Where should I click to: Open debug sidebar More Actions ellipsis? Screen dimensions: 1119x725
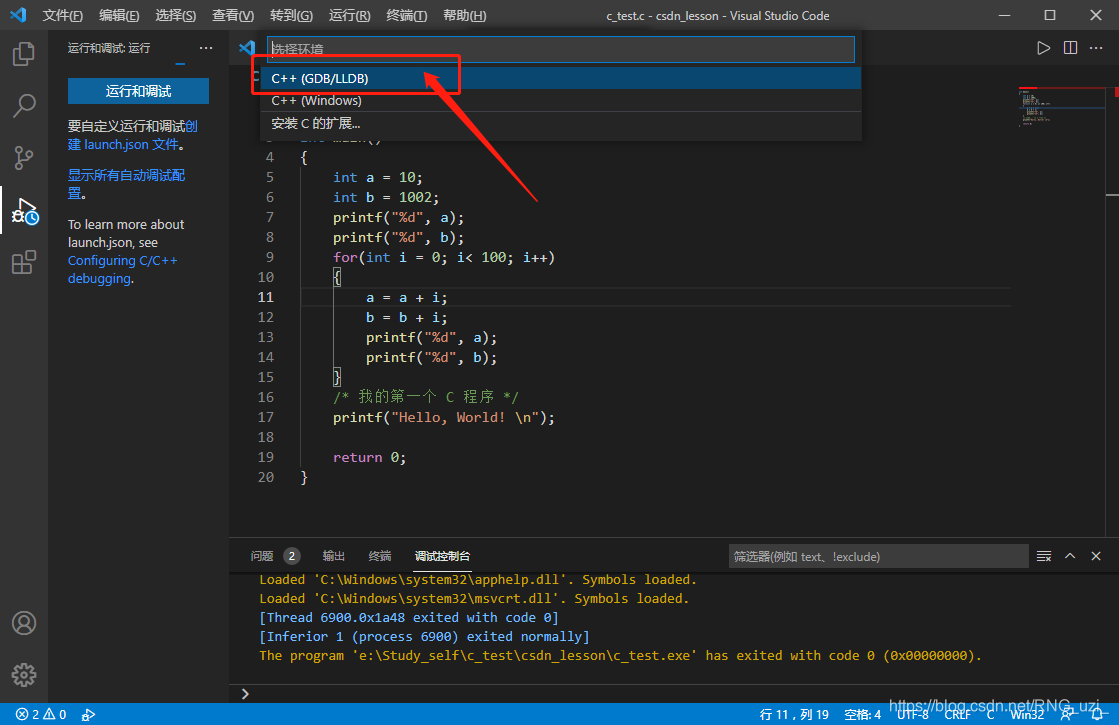(x=206, y=48)
